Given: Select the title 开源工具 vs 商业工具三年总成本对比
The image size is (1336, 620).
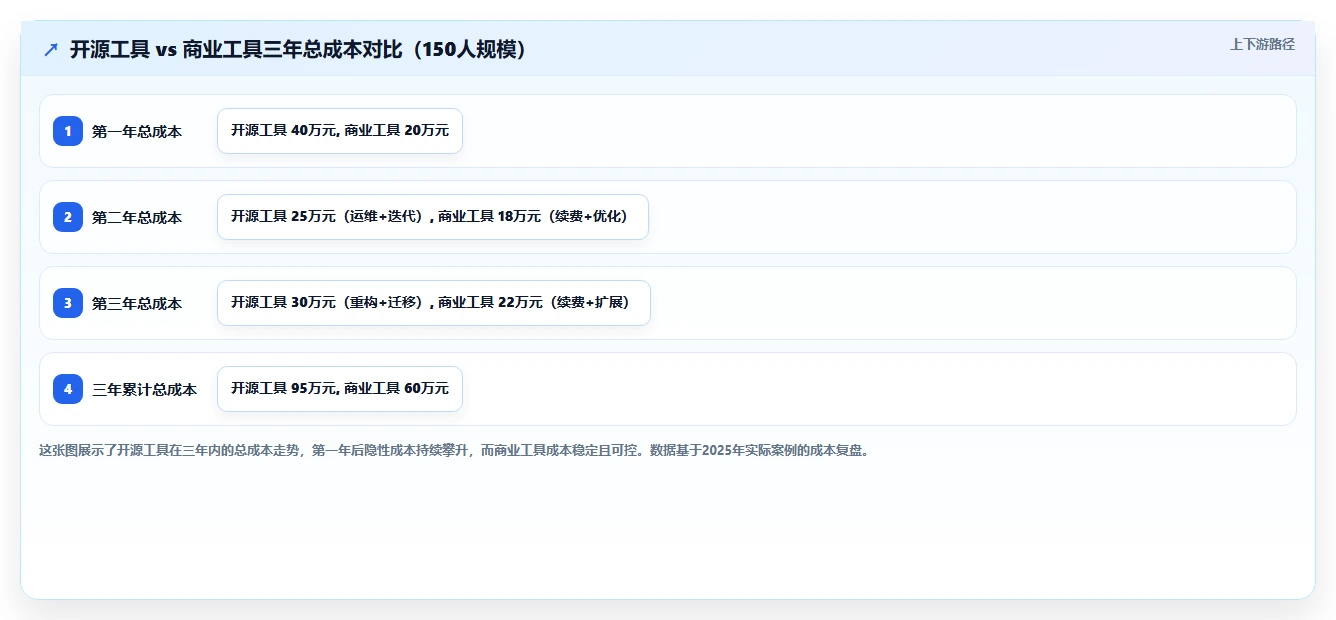Looking at the screenshot, I should pyautogui.click(x=298, y=49).
